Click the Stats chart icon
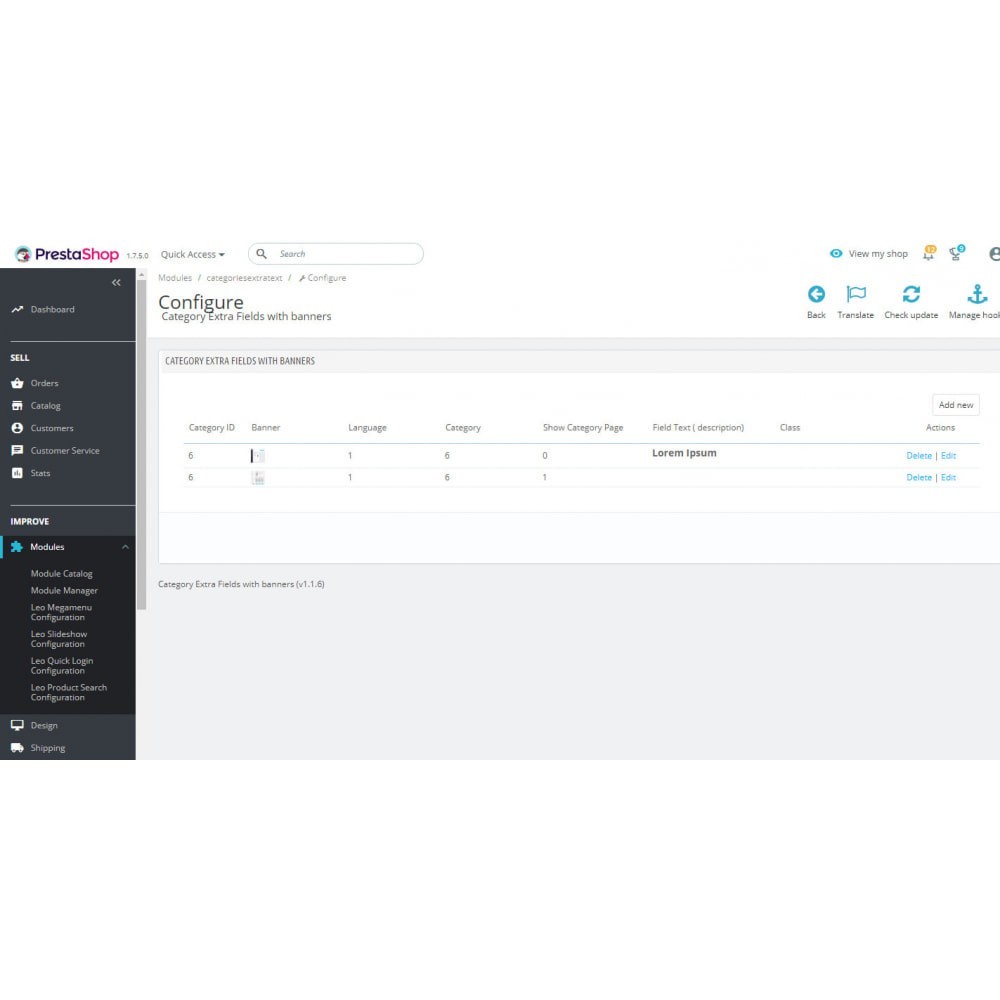 click(17, 473)
